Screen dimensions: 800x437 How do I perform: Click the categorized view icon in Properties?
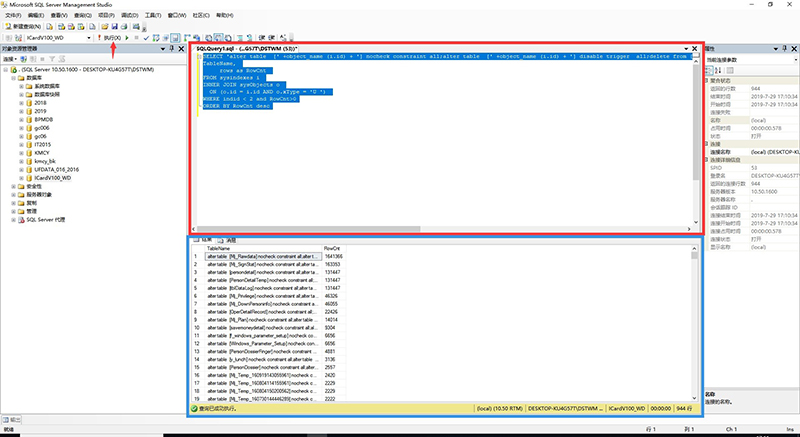tap(709, 70)
